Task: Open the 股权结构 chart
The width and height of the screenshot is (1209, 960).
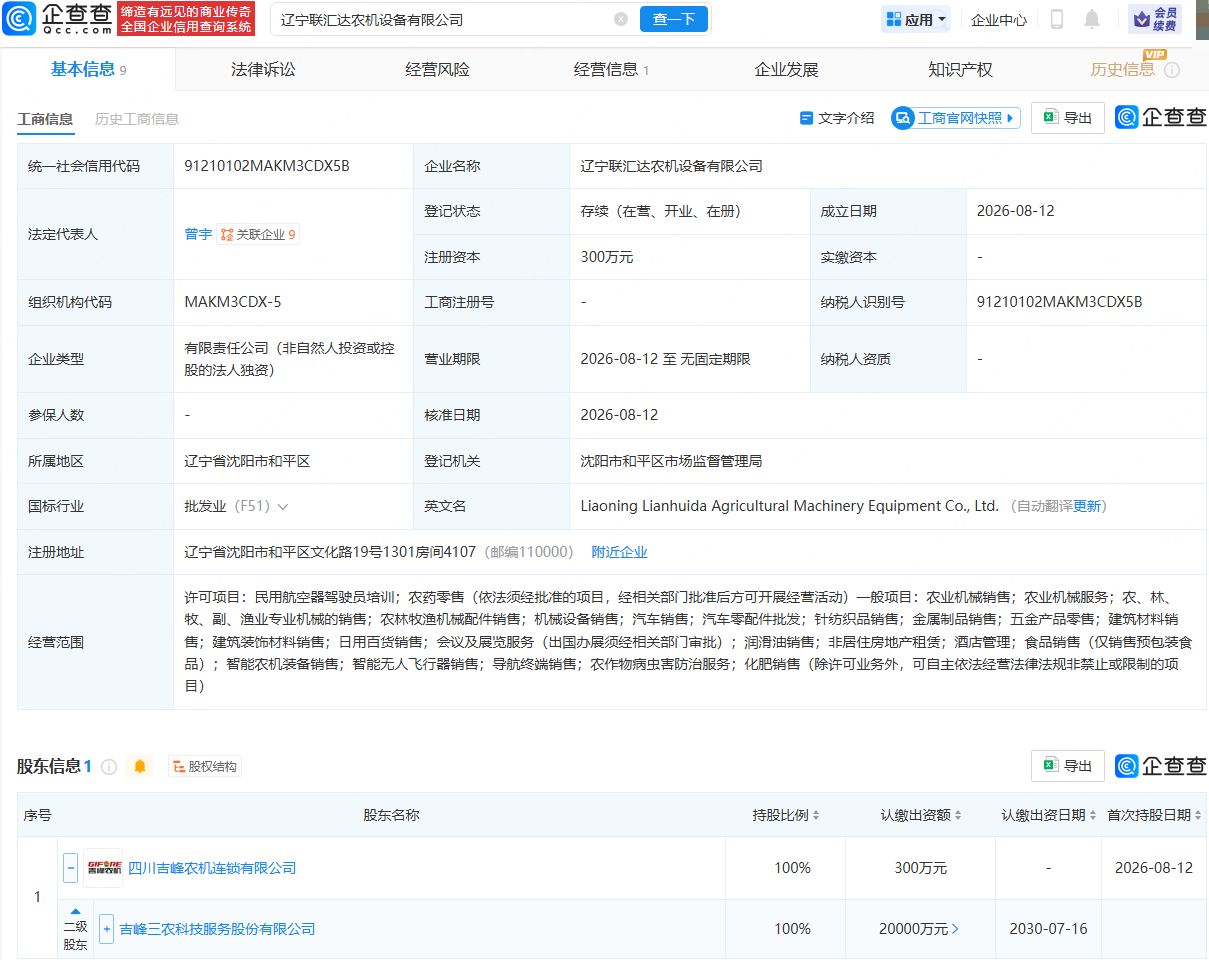Action: pyautogui.click(x=205, y=767)
